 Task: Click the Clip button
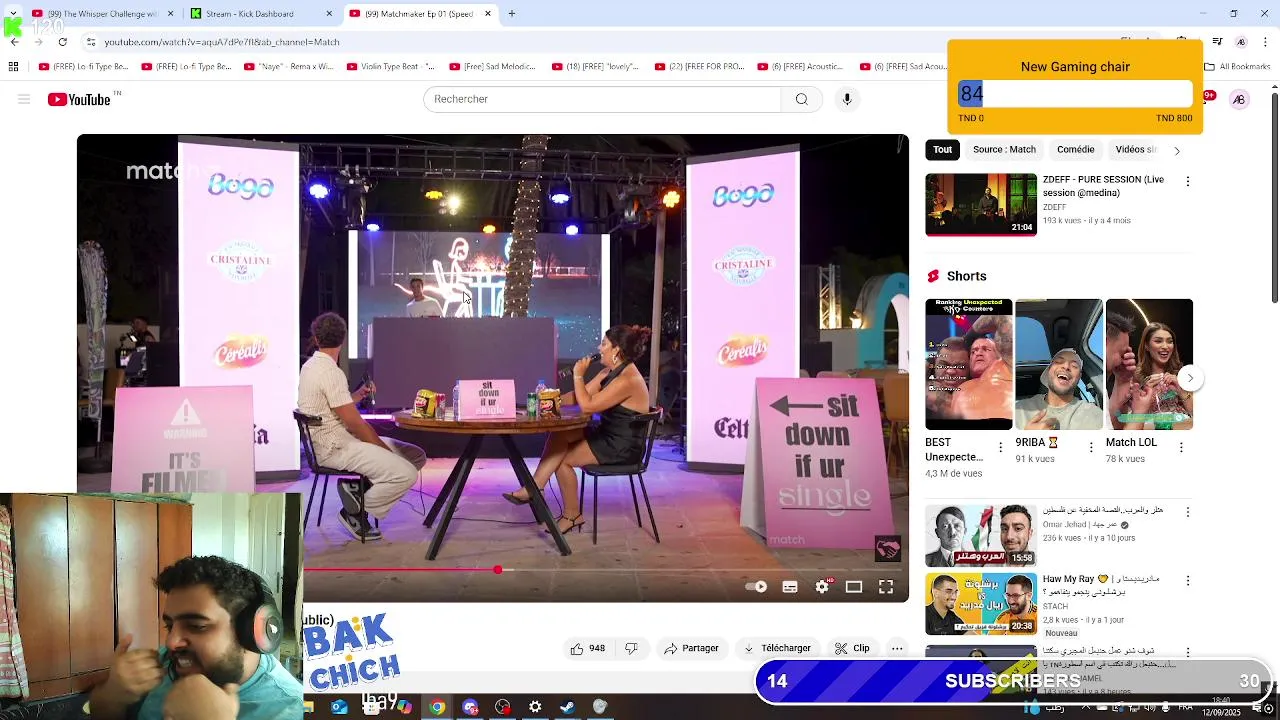tap(852, 648)
